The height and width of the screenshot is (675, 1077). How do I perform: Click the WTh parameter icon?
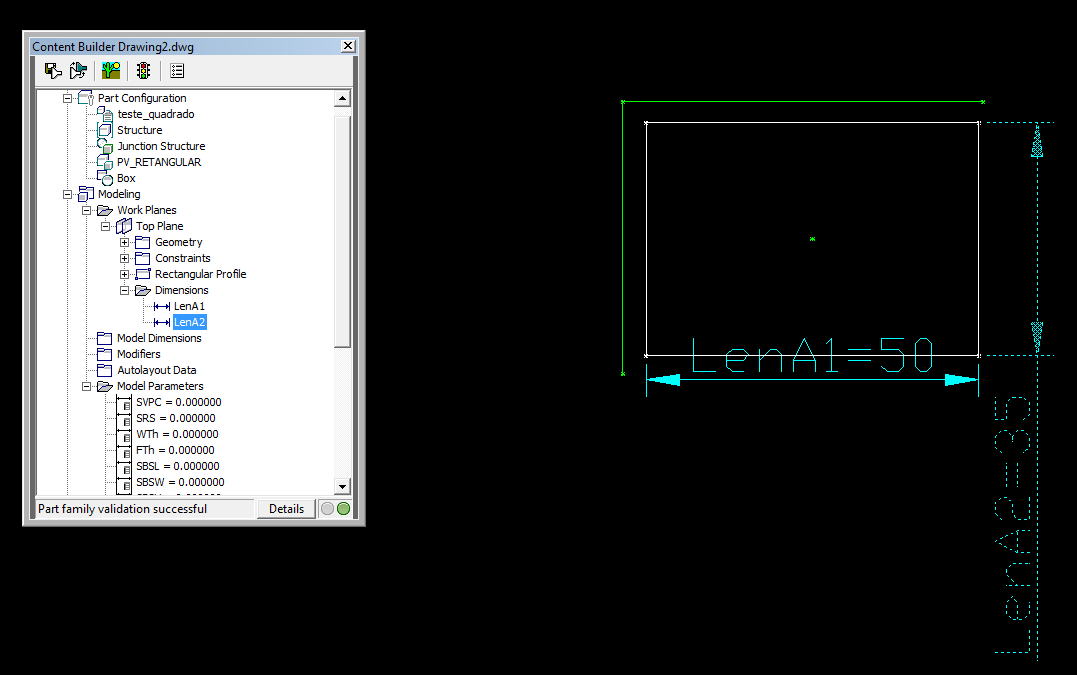coord(124,435)
